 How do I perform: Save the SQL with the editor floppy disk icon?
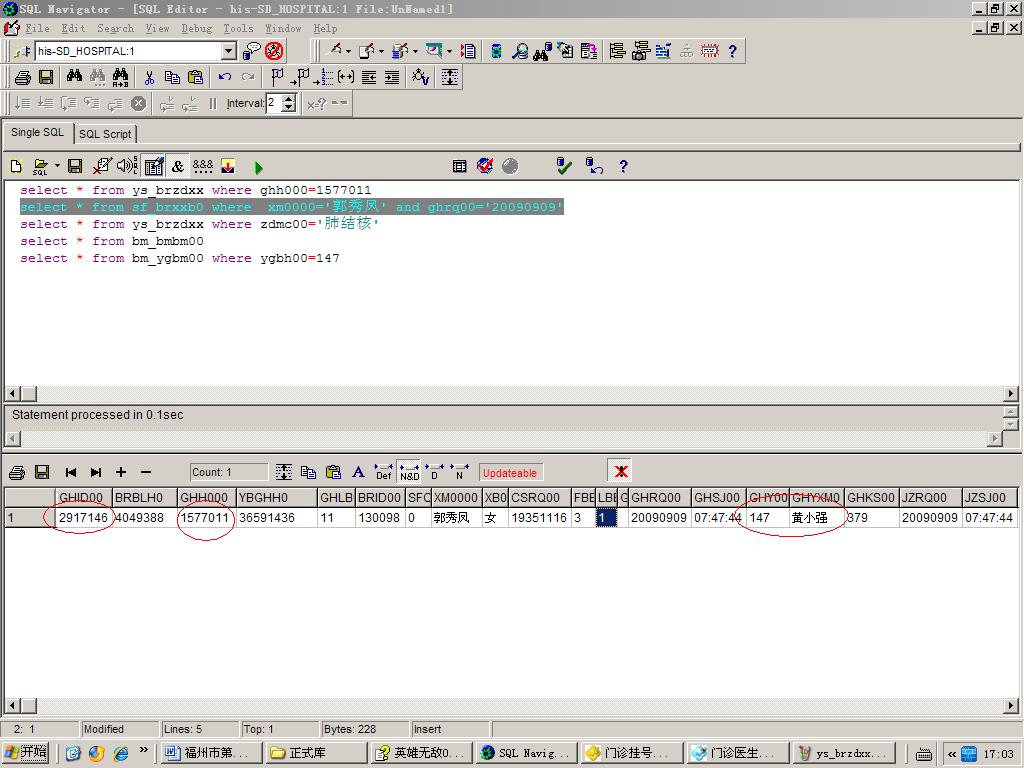click(x=75, y=167)
